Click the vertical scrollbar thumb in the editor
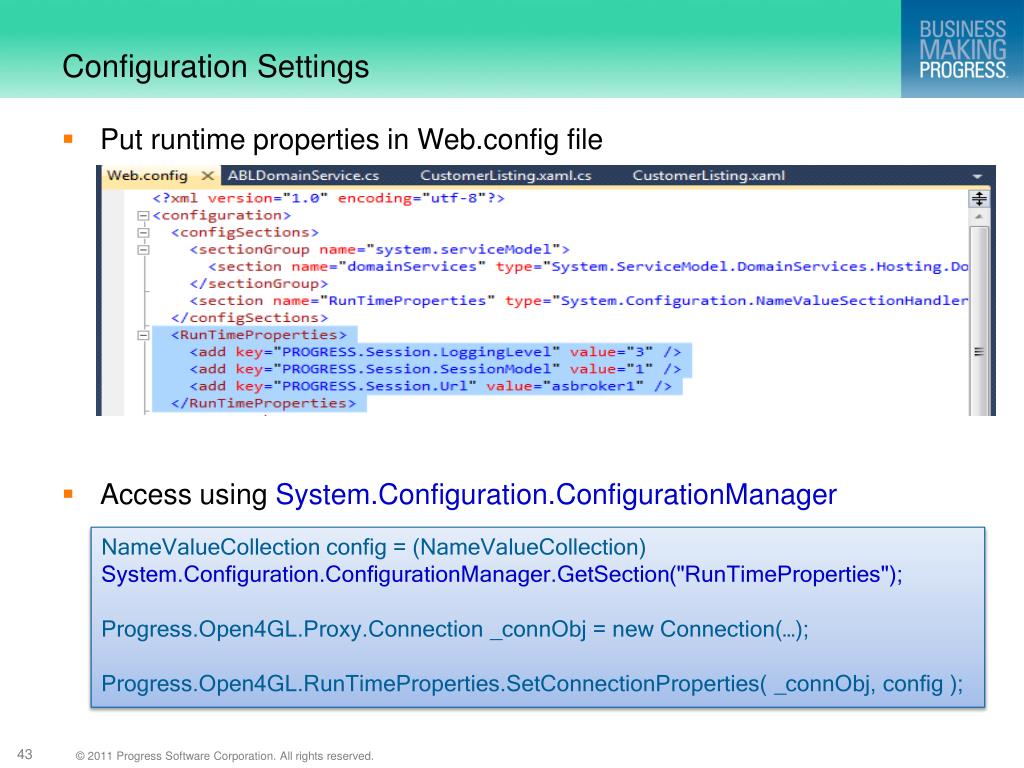This screenshot has width=1024, height=768. pos(978,320)
